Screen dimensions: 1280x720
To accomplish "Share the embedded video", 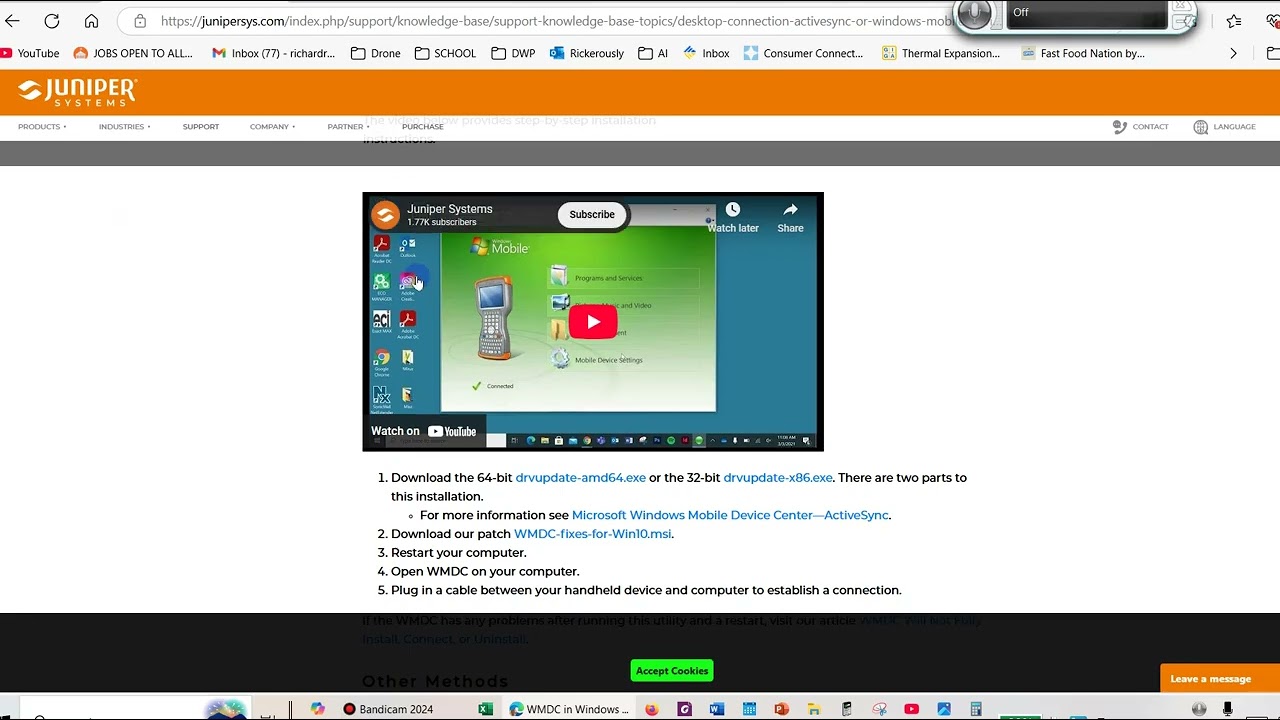I will point(790,216).
